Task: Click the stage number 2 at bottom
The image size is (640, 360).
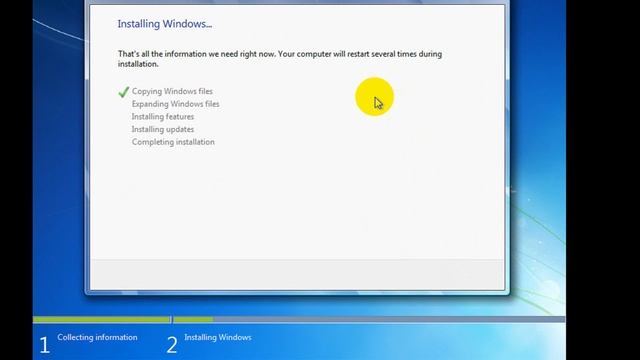Action: click(x=172, y=345)
